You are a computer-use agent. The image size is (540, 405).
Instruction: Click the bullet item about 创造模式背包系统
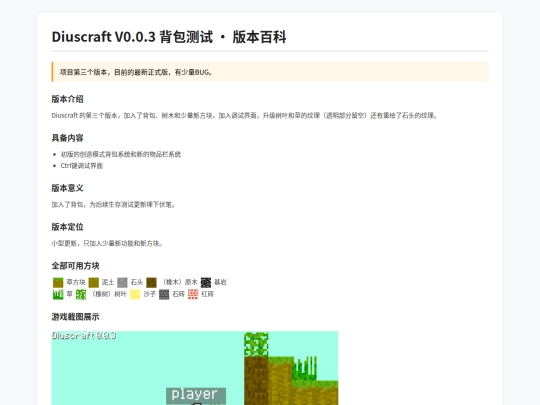[121, 154]
